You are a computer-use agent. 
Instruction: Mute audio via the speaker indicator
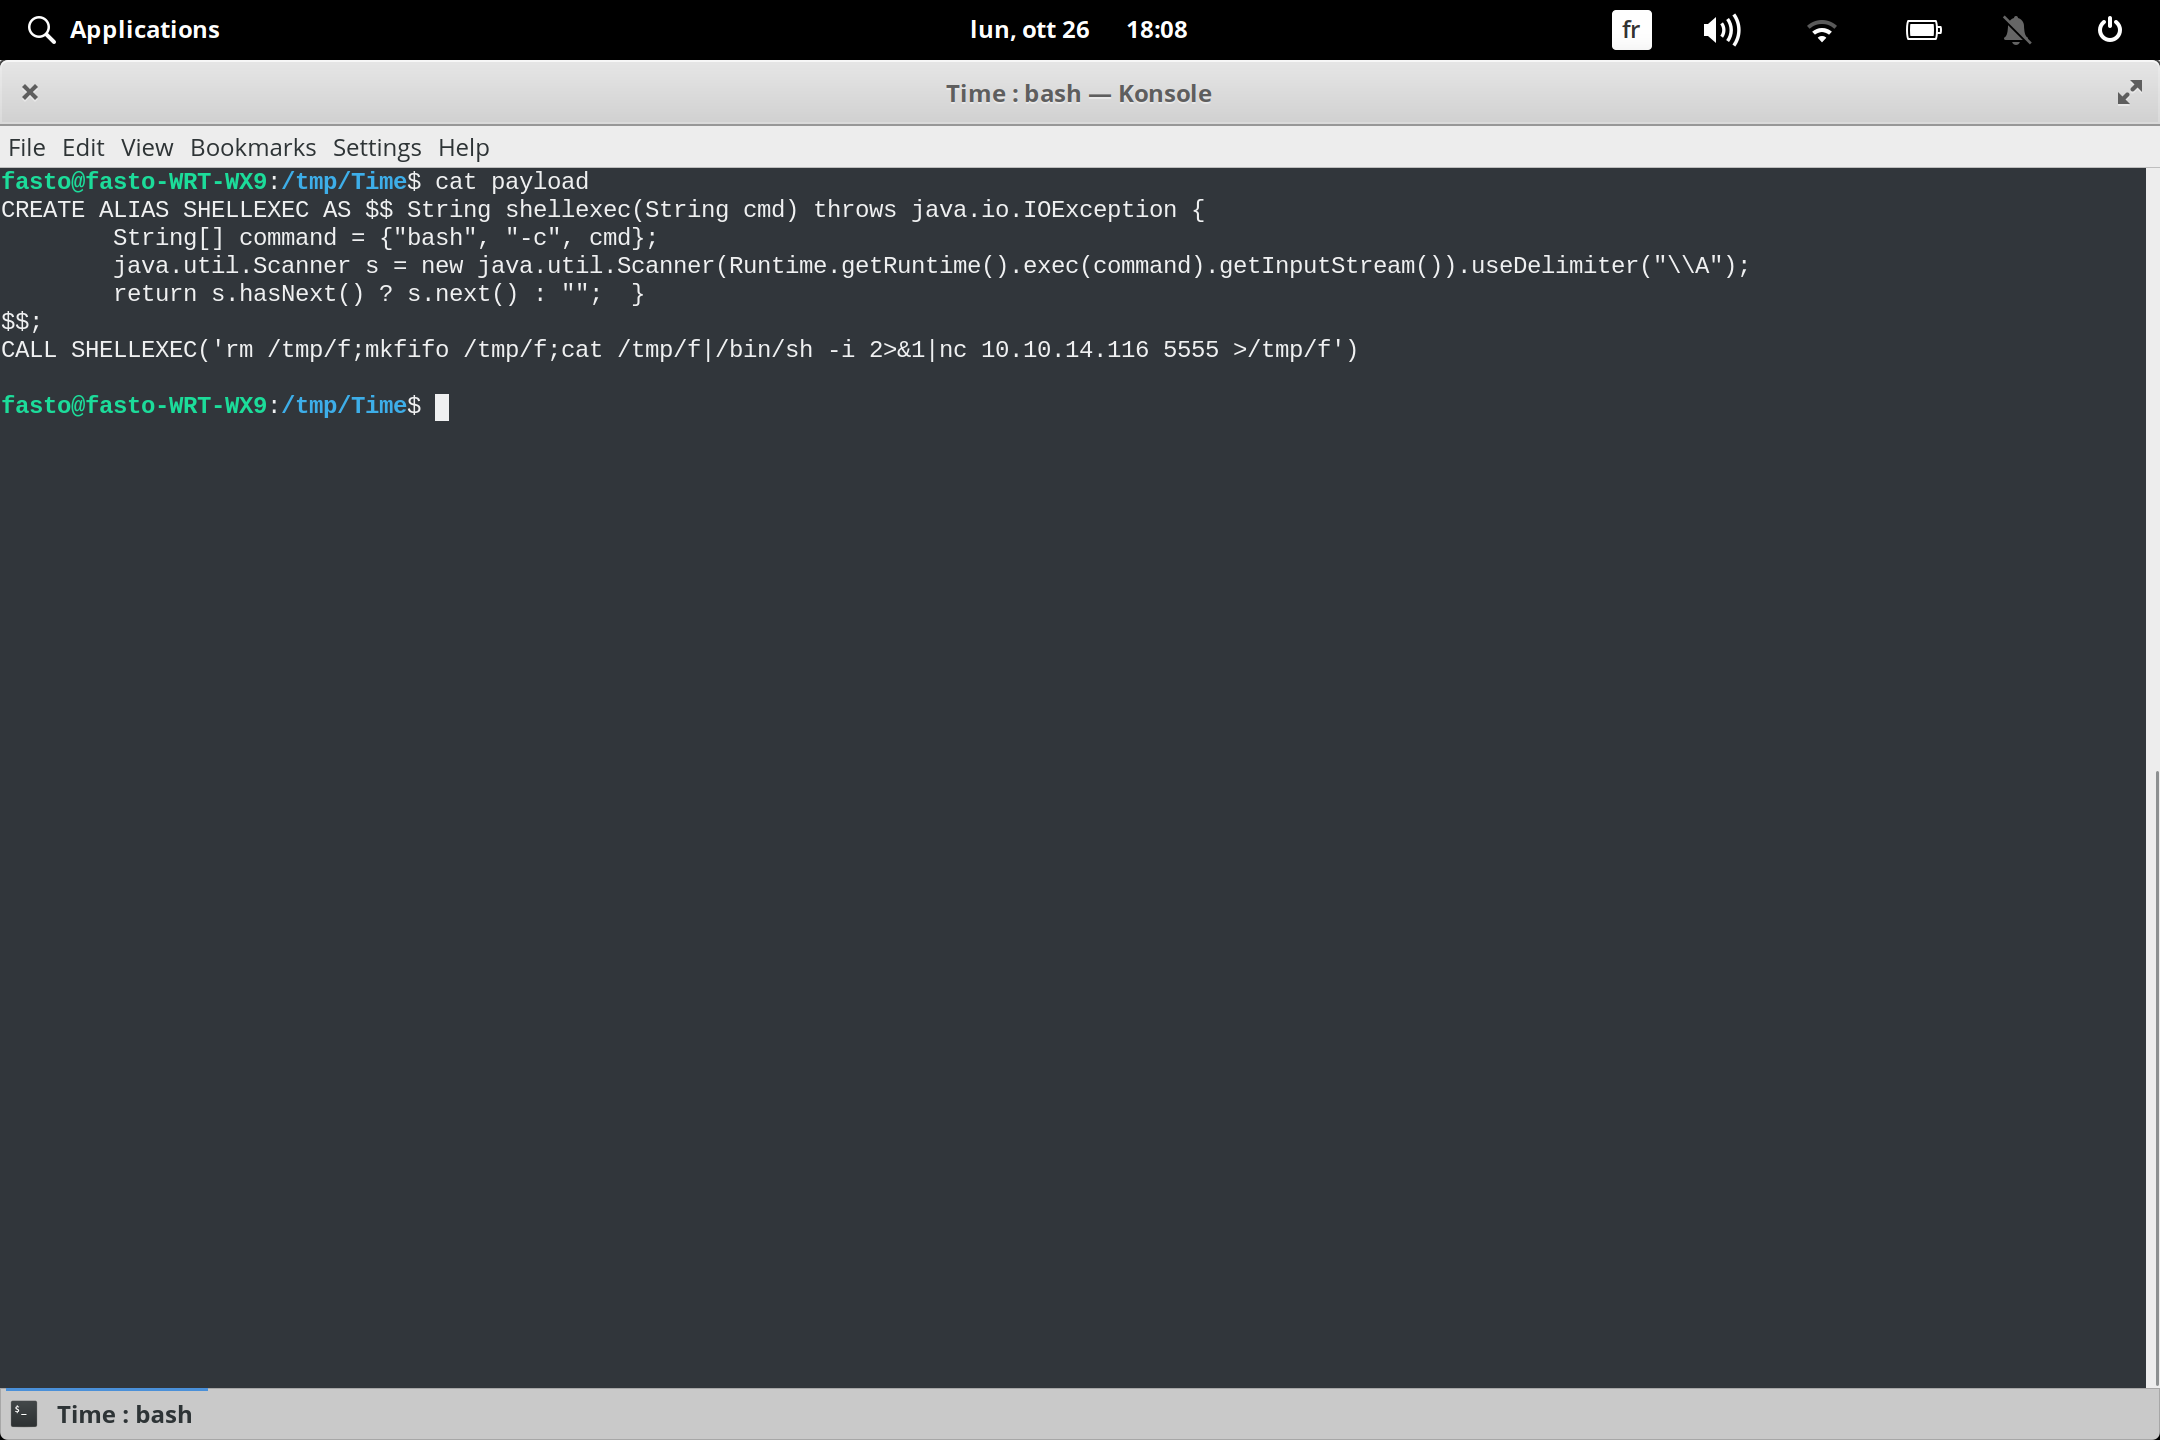[x=1721, y=29]
